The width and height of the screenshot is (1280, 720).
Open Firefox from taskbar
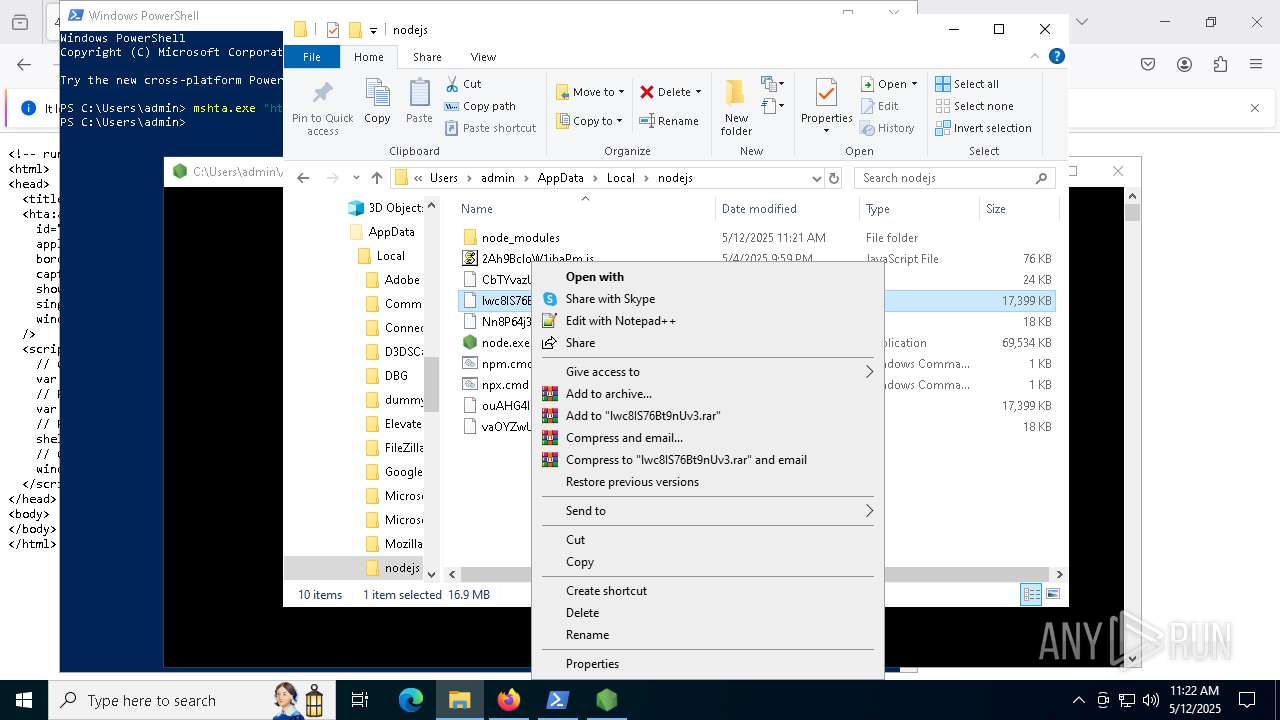coord(508,700)
